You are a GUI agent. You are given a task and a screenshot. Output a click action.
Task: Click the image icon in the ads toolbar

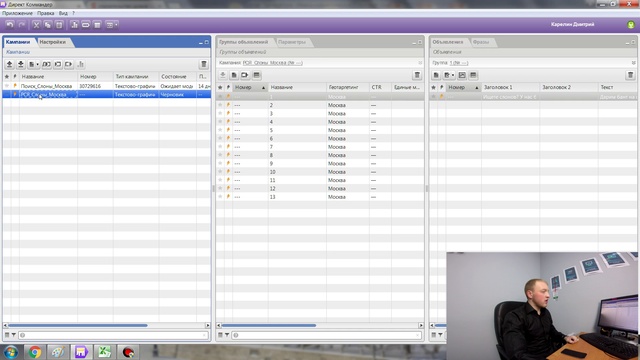pos(462,75)
